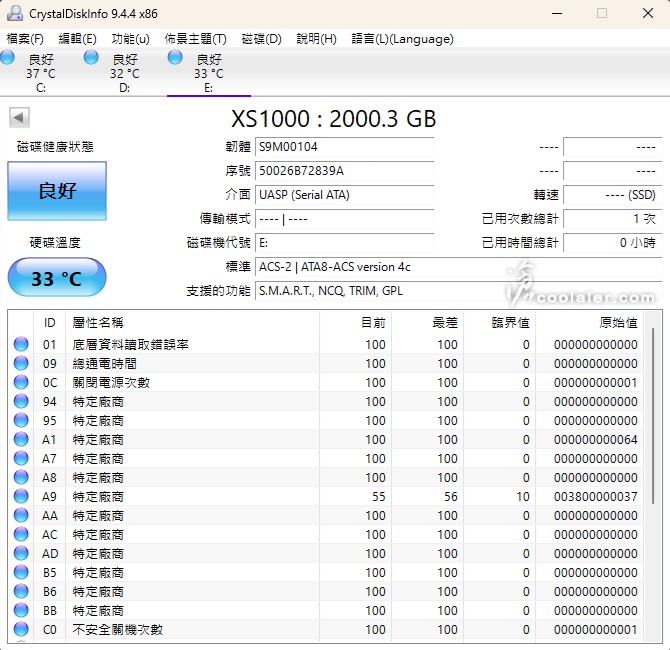Click the 33 °C temperature button
Image resolution: width=670 pixels, height=650 pixels.
[x=57, y=277]
